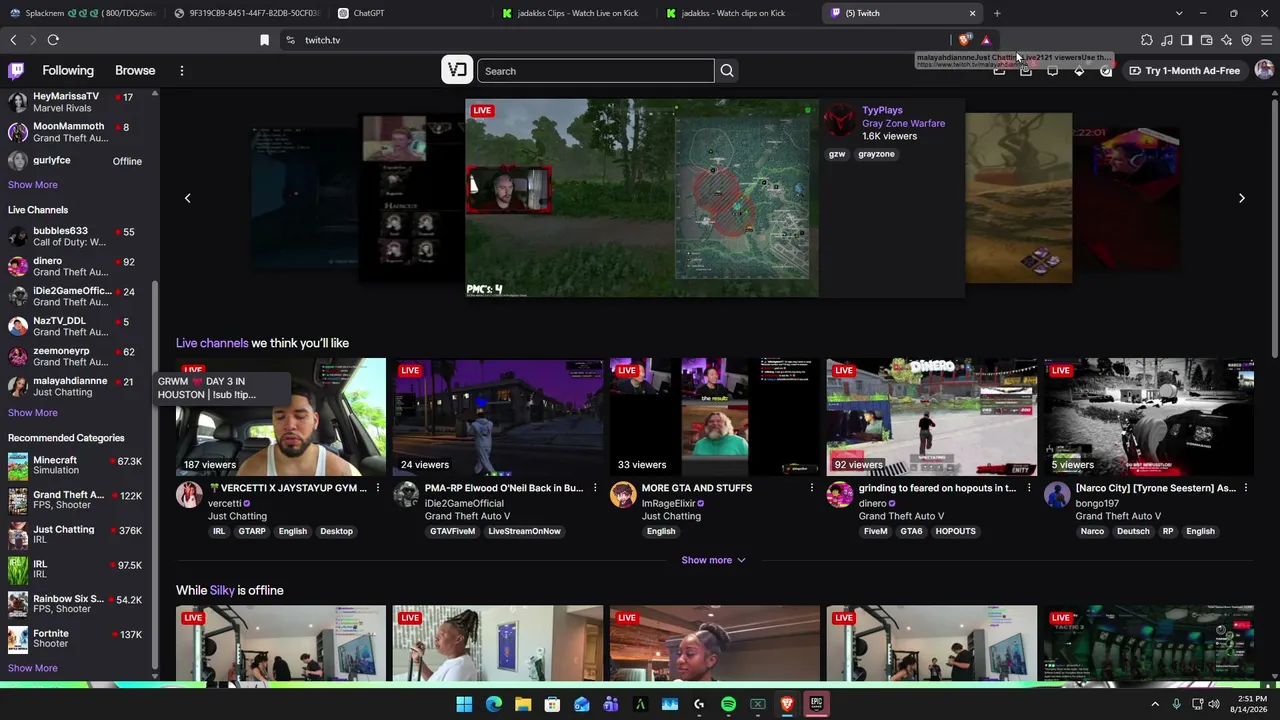Click the Brave Rewards triangle icon
This screenshot has height=720, width=1280.
pyautogui.click(x=986, y=40)
